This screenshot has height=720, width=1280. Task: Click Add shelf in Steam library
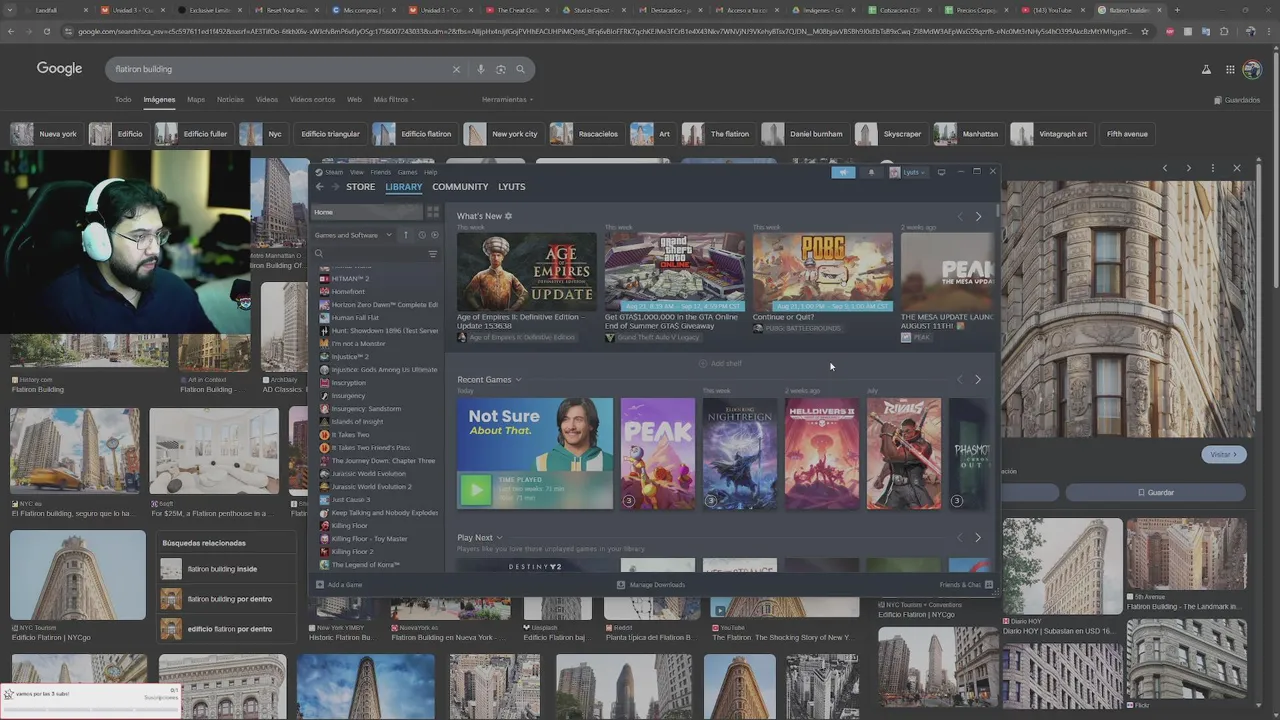point(720,364)
